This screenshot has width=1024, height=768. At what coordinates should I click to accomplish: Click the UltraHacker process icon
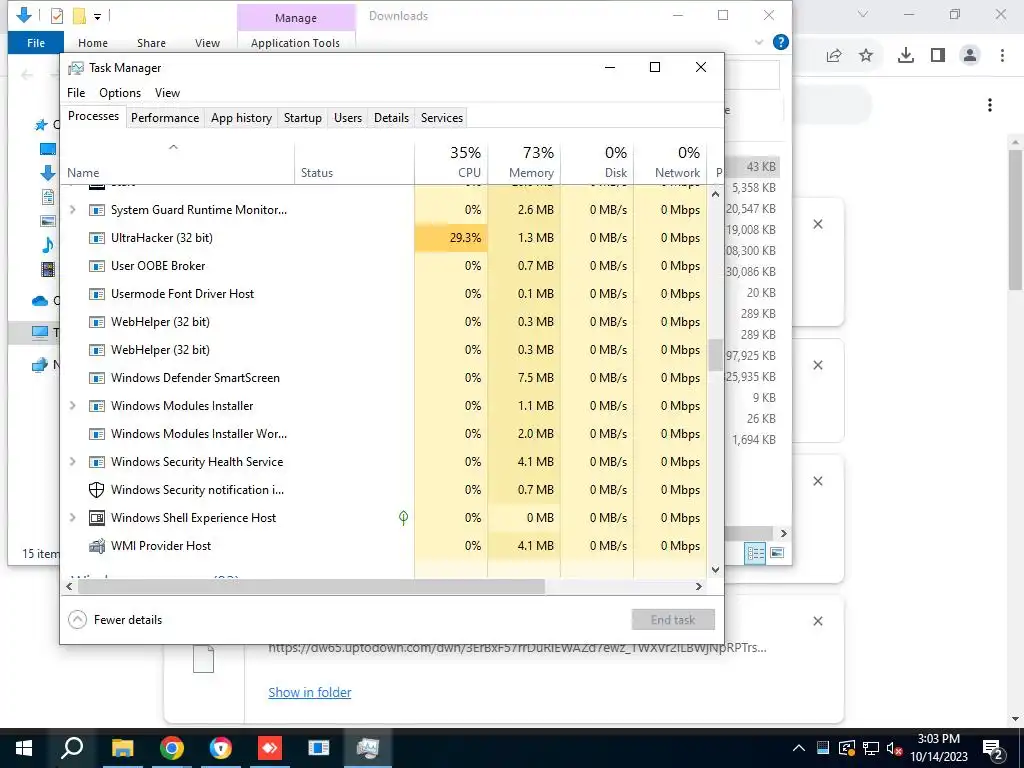pyautogui.click(x=97, y=238)
